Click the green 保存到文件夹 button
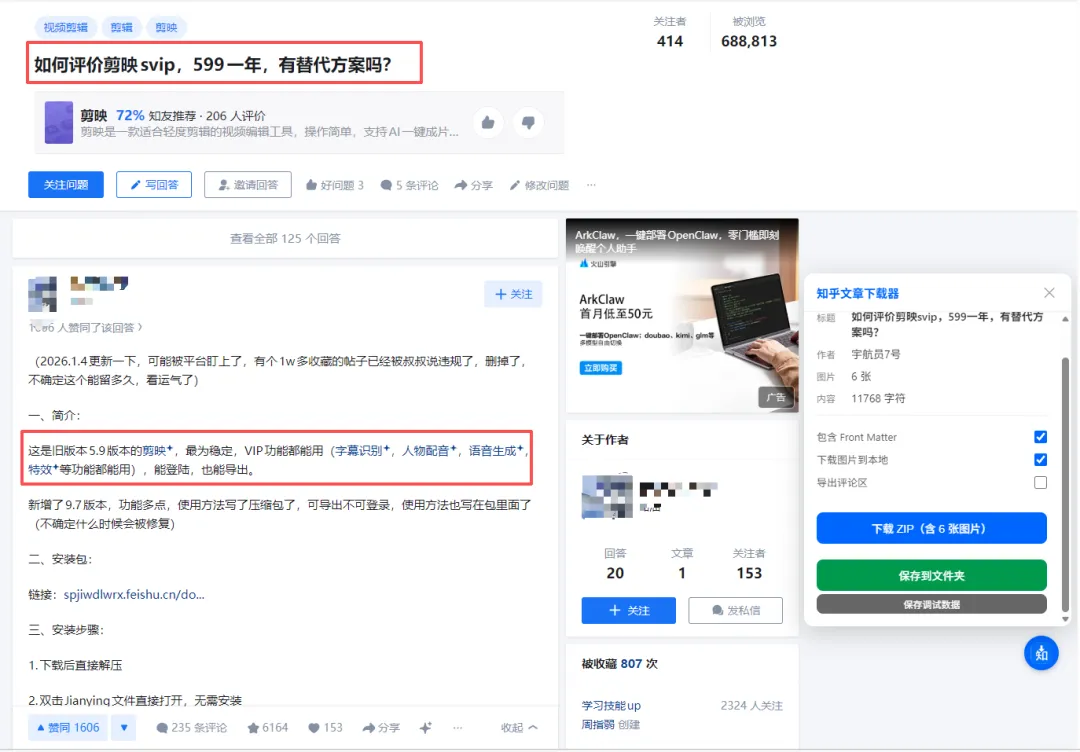The height and width of the screenshot is (752, 1080). coord(931,575)
